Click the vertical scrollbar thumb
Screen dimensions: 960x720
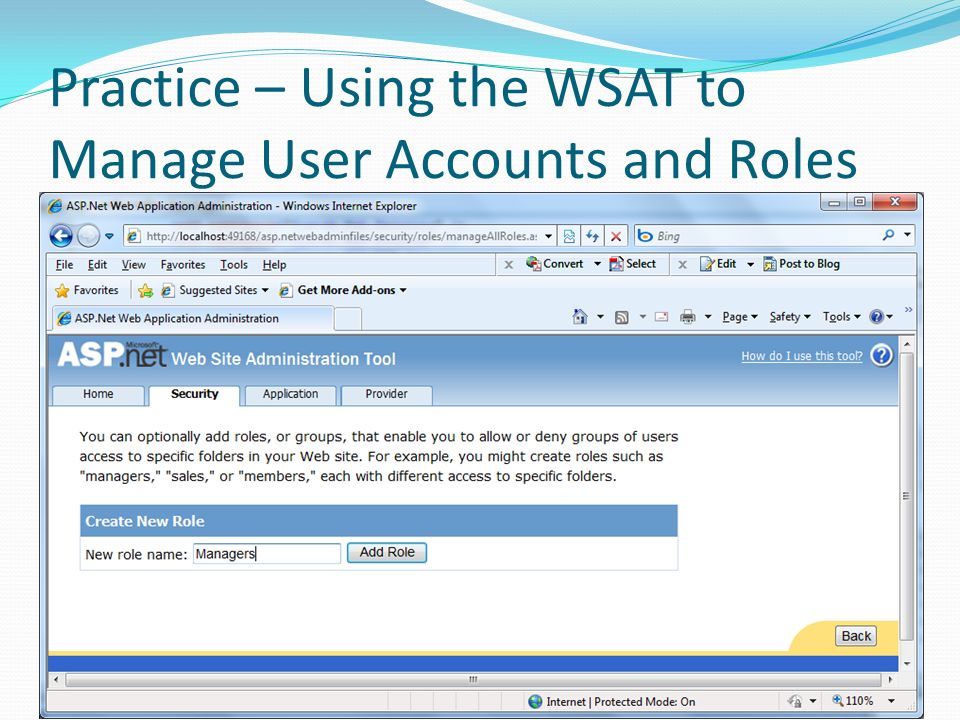(x=907, y=496)
